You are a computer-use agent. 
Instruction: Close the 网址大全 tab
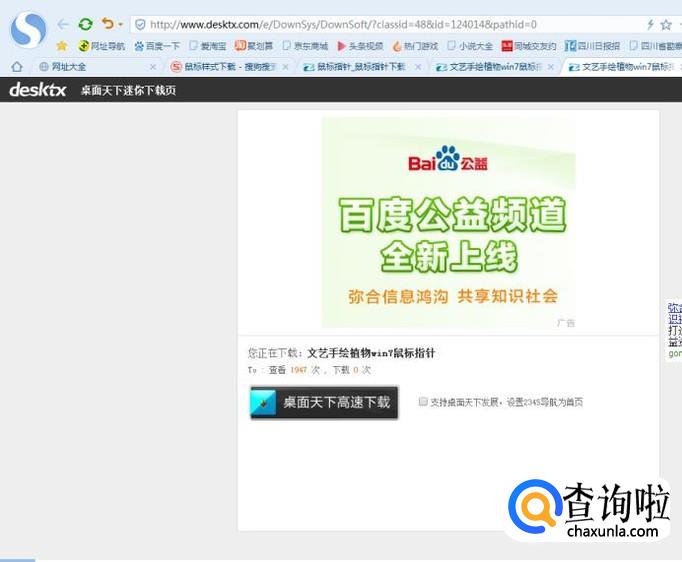click(153, 67)
